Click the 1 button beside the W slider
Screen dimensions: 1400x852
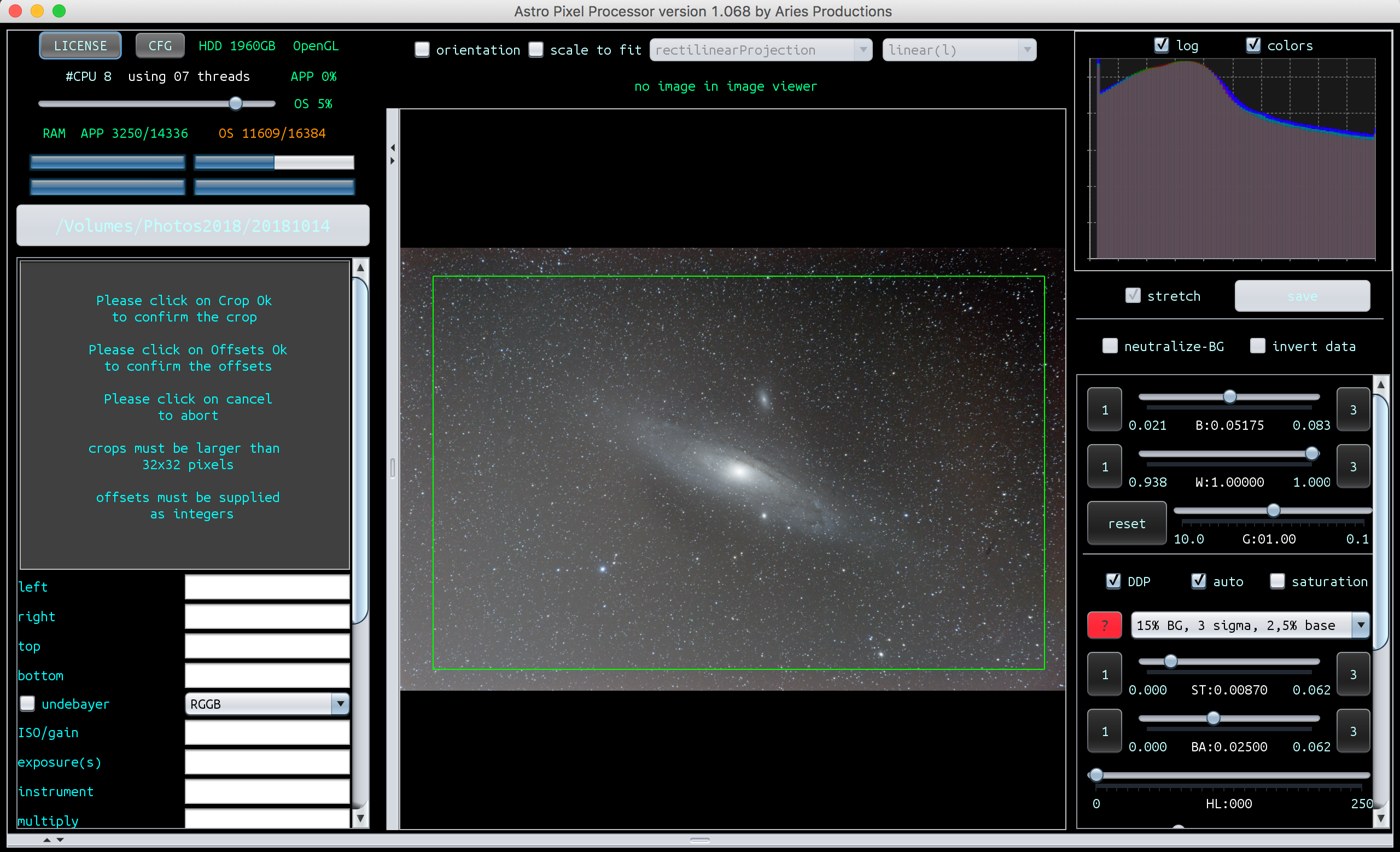pyautogui.click(x=1105, y=467)
